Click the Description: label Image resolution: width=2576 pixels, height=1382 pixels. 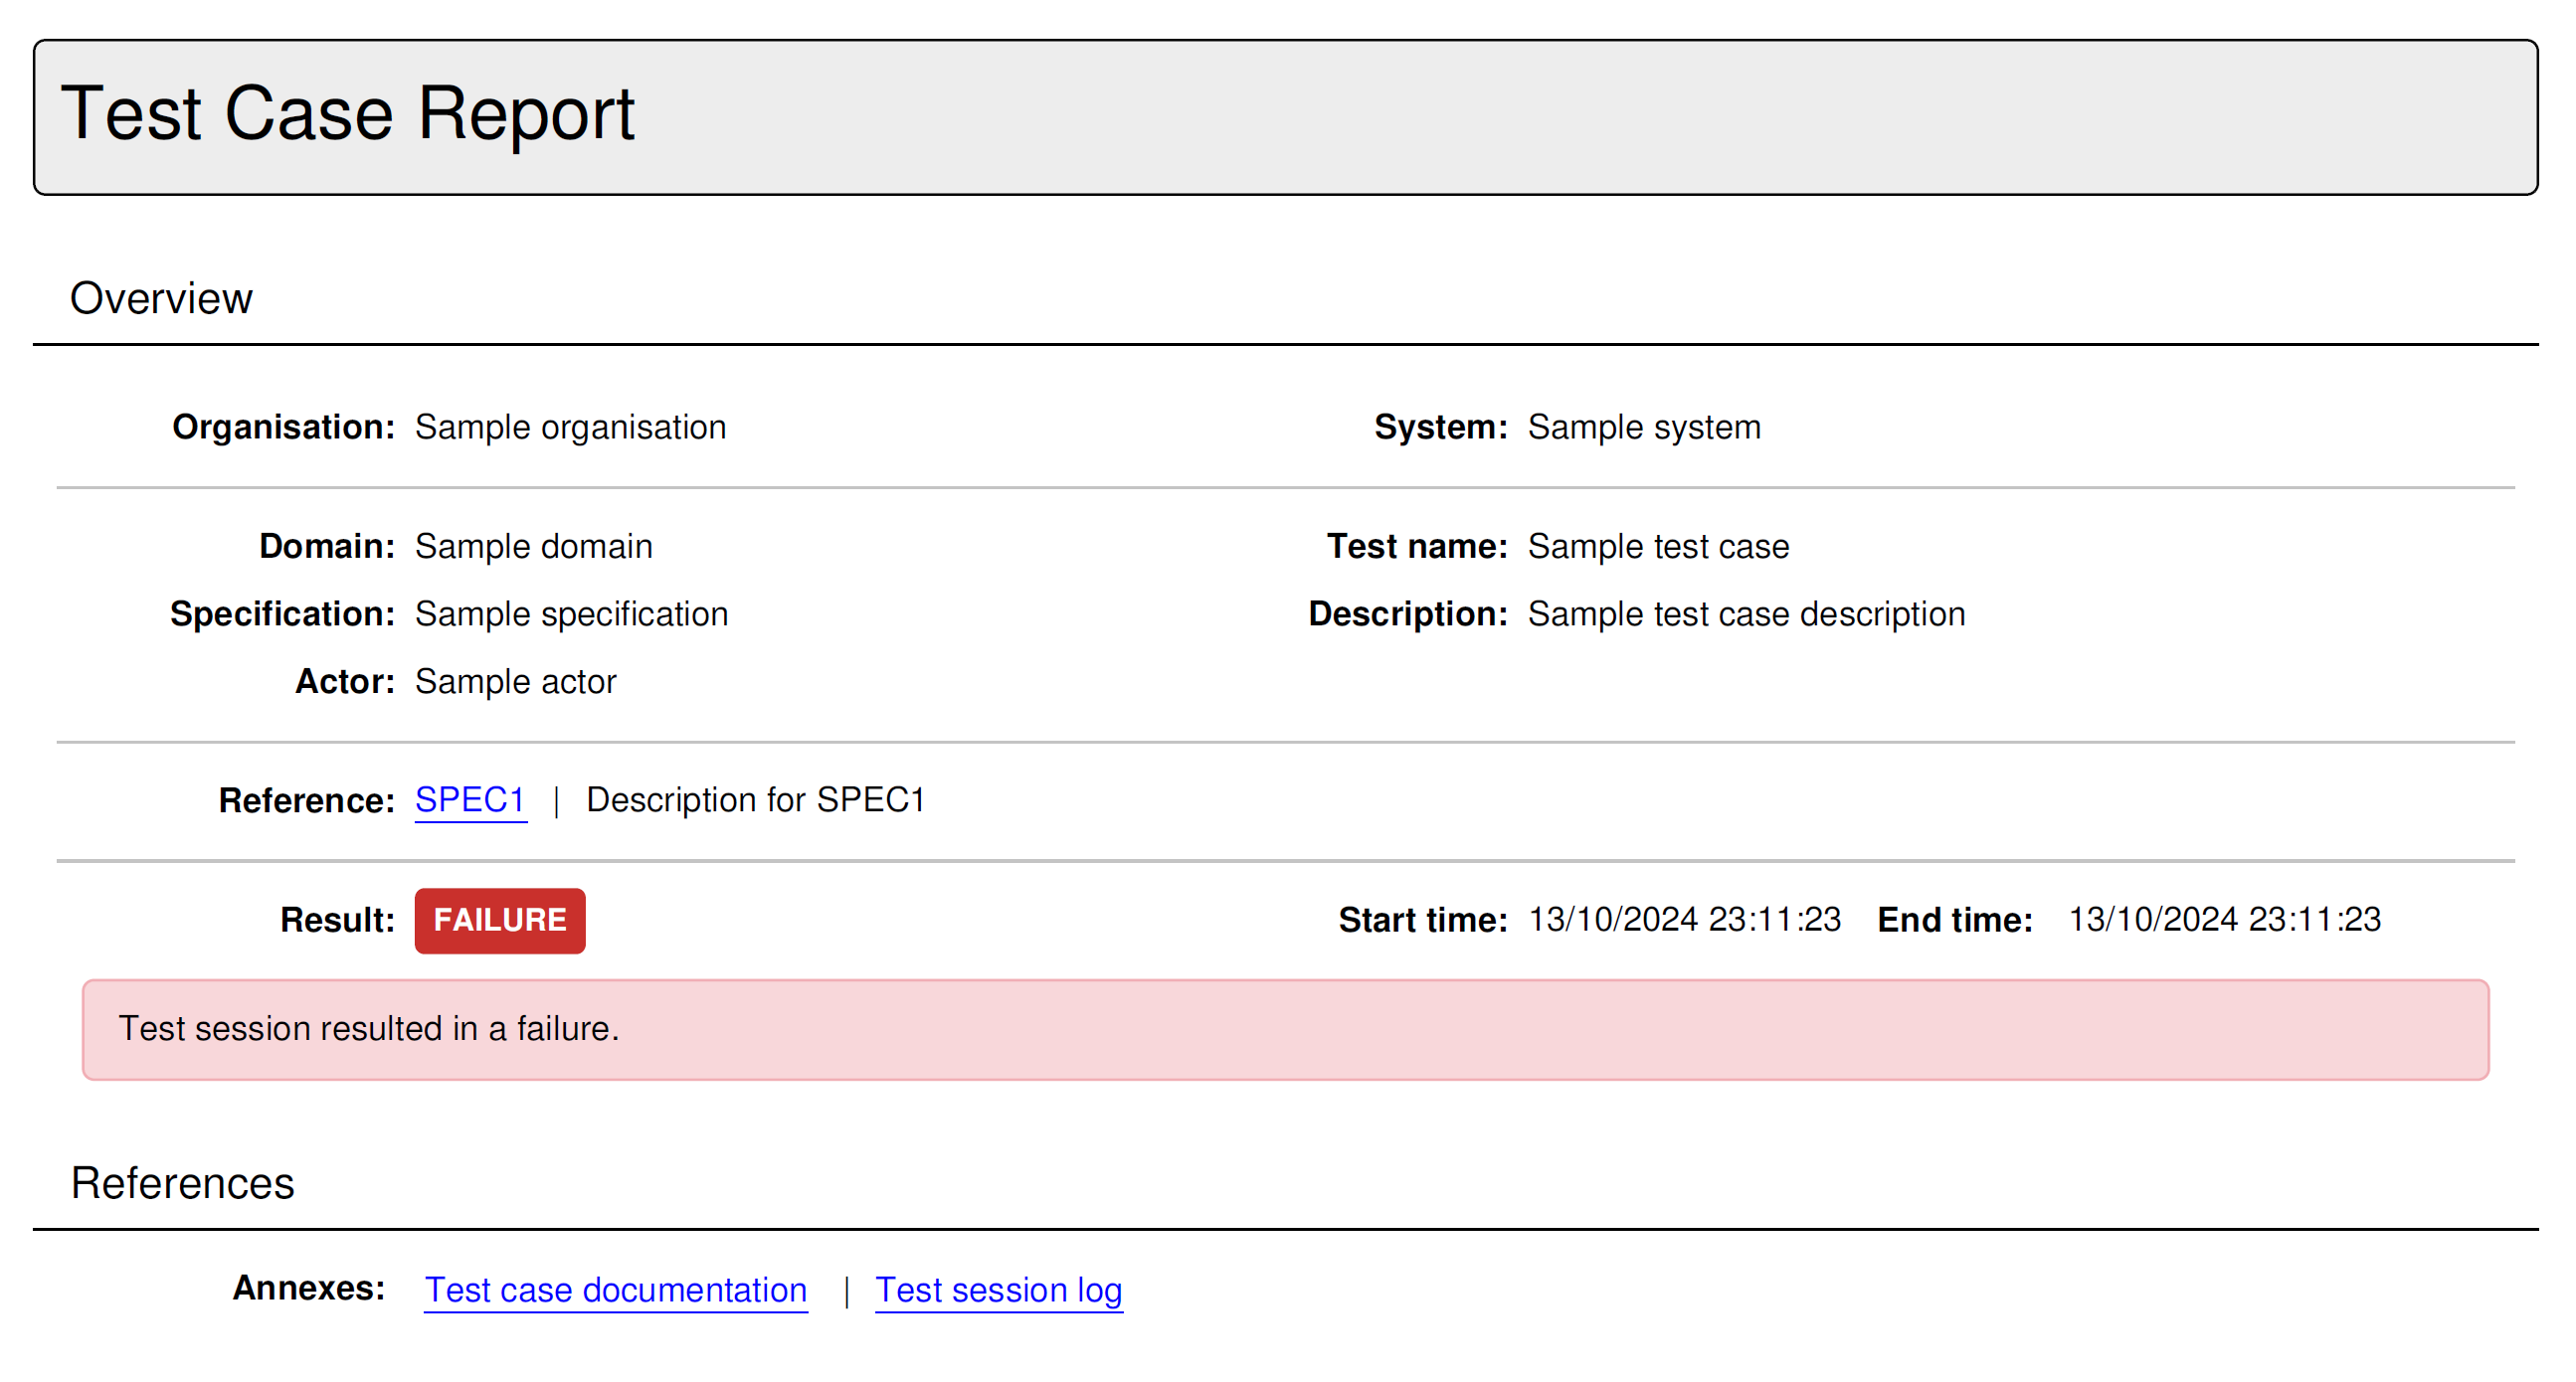tap(1408, 614)
